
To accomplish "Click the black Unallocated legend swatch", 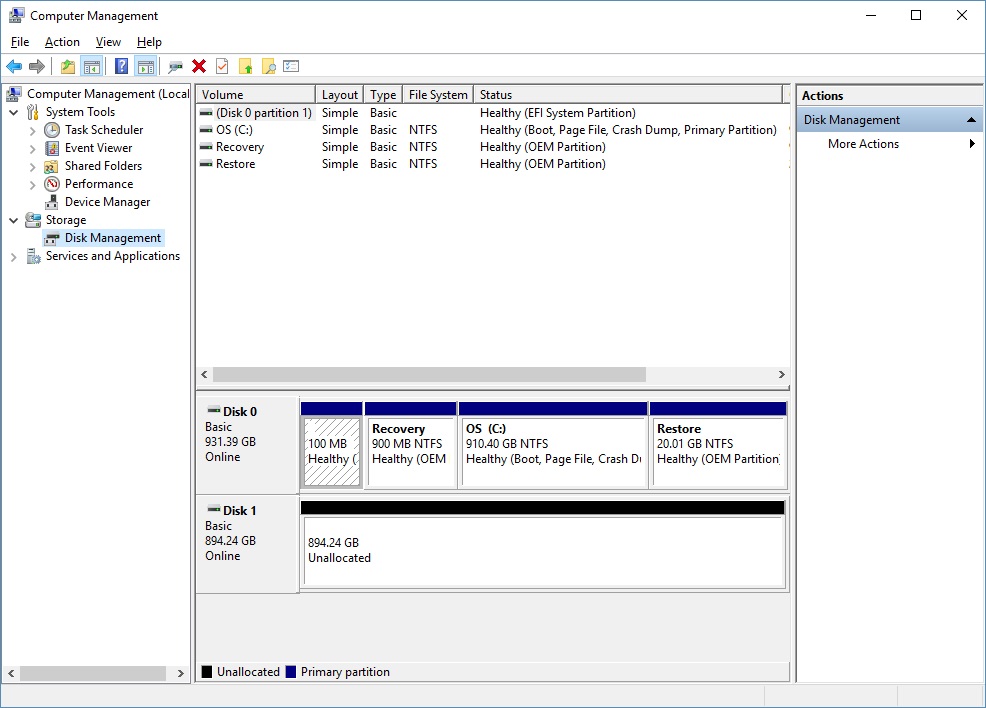I will (207, 672).
